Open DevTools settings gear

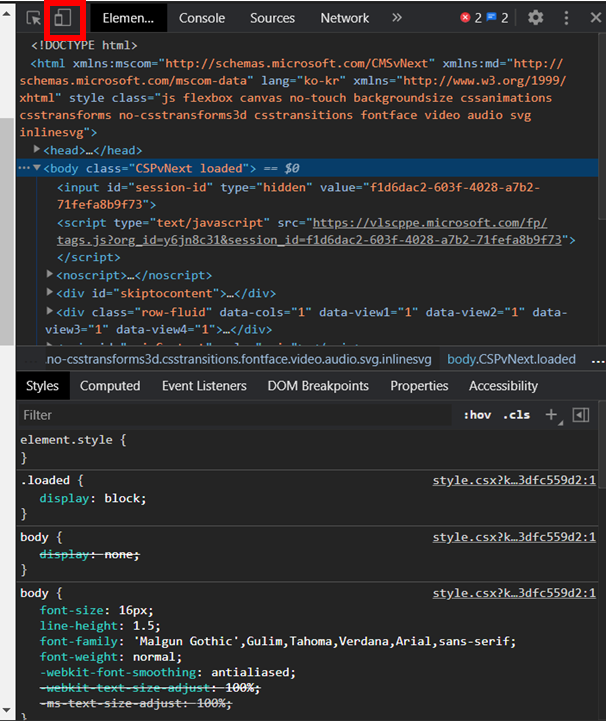pos(535,18)
